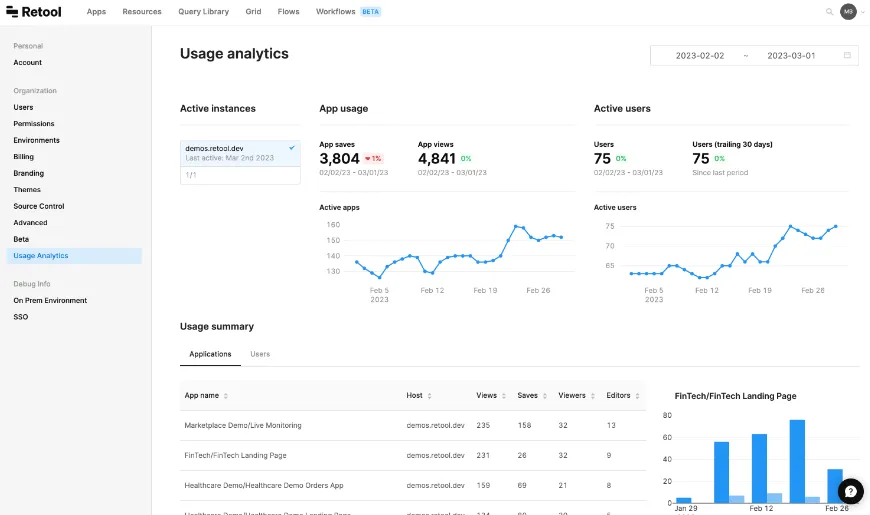The image size is (870, 515).
Task: Switch to the Users tab in Usage summary
Action: (x=260, y=354)
